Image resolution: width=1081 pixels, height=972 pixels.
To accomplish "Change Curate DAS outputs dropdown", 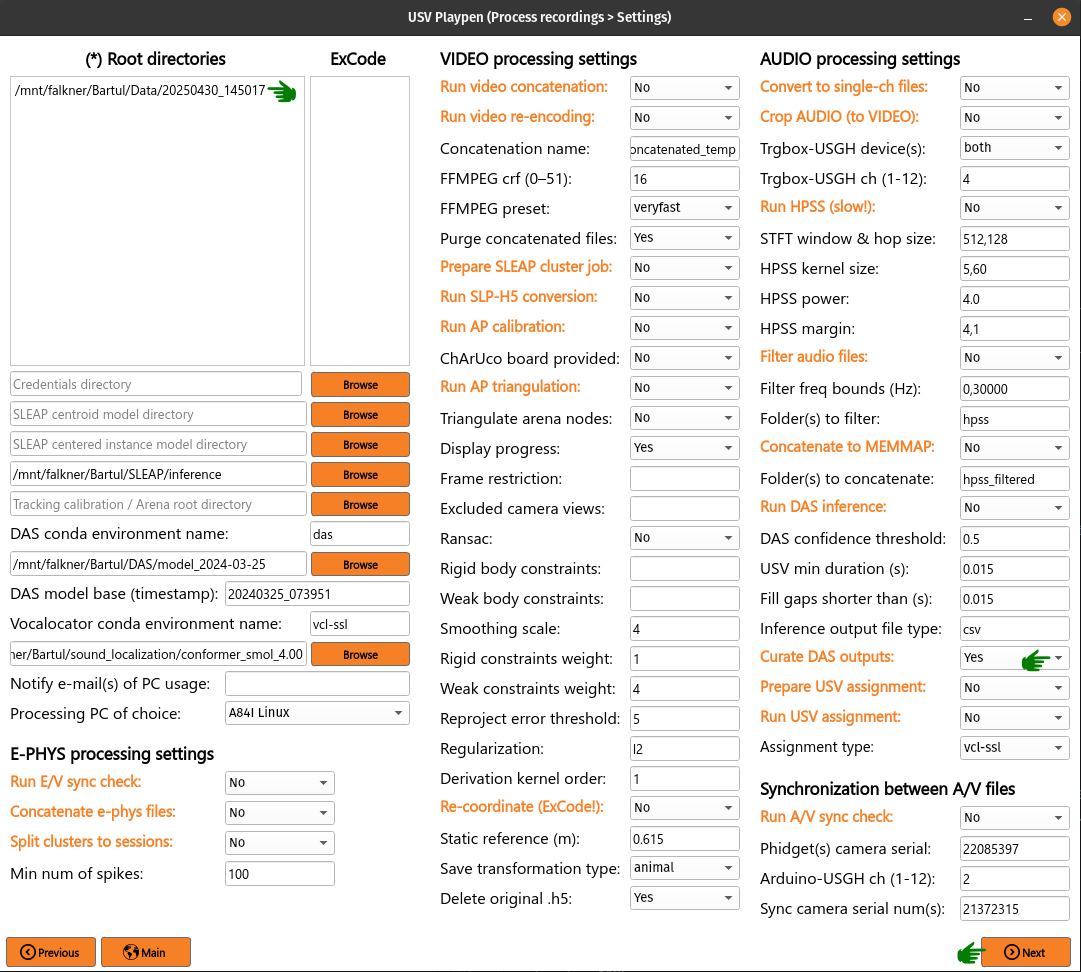I will click(x=1014, y=658).
